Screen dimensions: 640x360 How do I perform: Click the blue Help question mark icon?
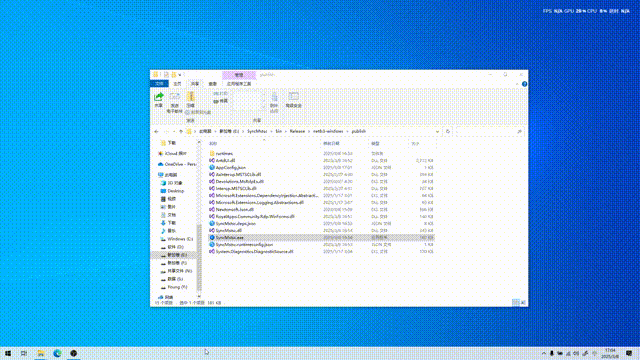pos(524,84)
